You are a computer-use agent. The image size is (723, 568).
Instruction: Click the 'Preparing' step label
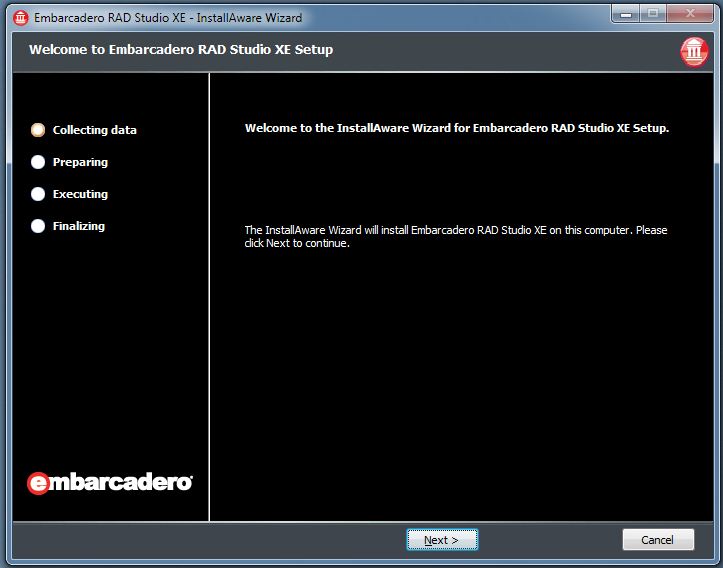(x=80, y=162)
